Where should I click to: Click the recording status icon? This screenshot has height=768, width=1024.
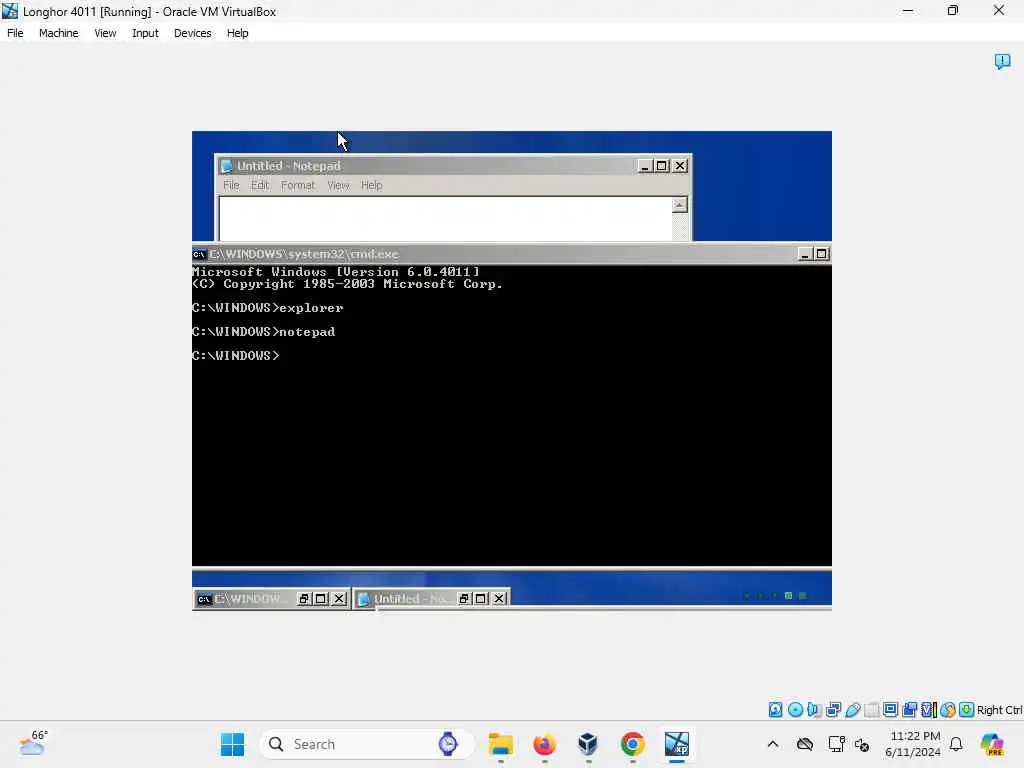[909, 710]
